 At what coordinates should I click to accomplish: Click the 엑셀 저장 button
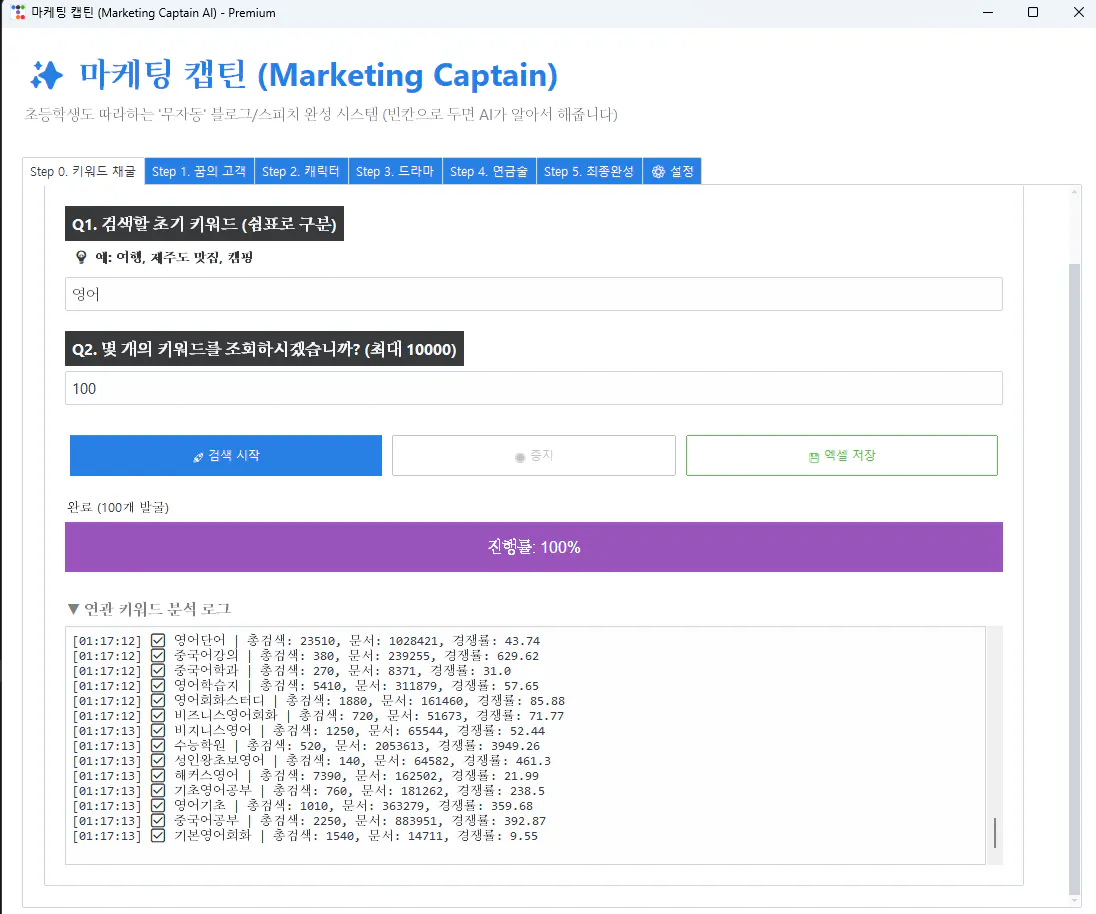coord(841,455)
